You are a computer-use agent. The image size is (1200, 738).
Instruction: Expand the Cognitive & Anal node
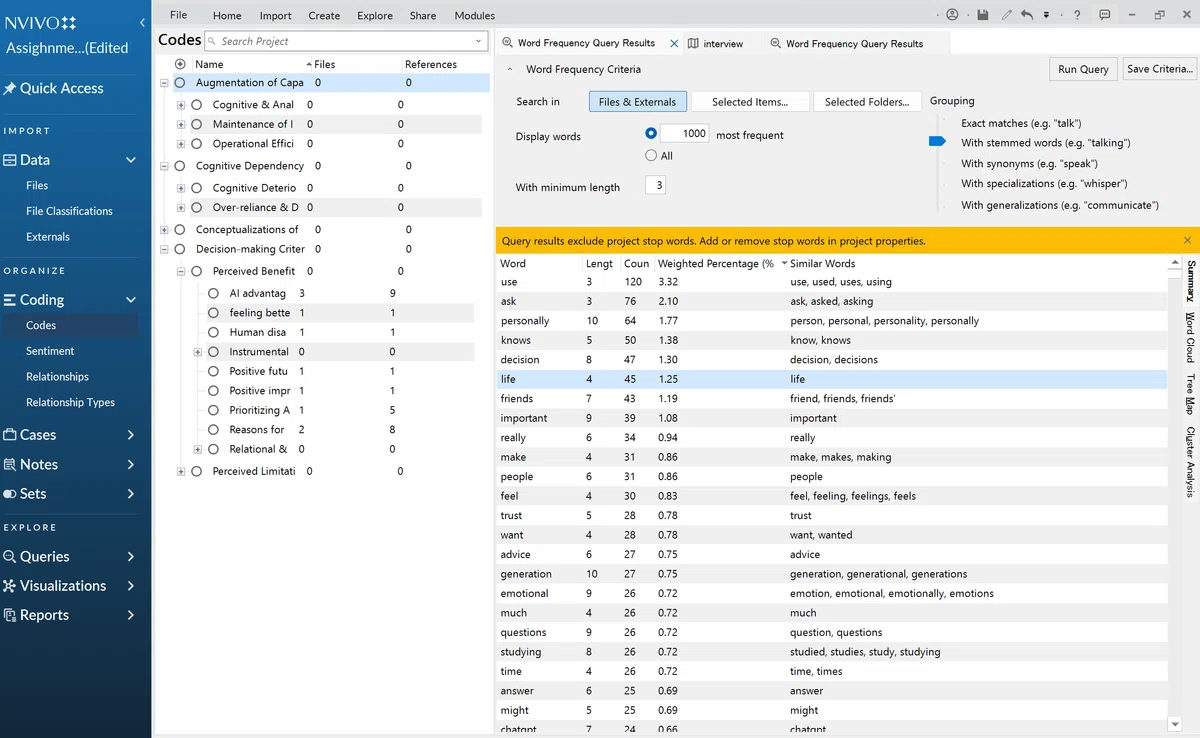pos(181,105)
